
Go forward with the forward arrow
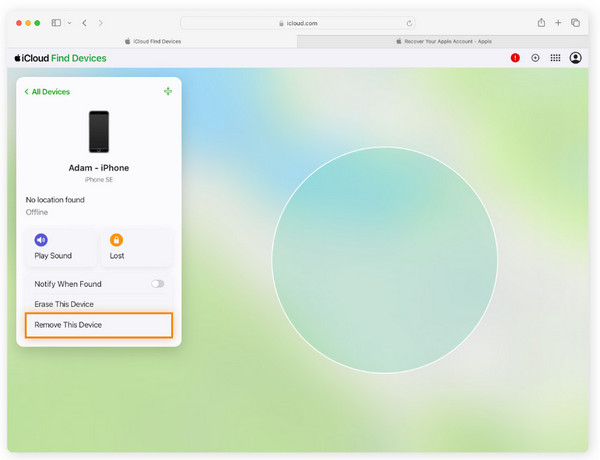[x=100, y=23]
